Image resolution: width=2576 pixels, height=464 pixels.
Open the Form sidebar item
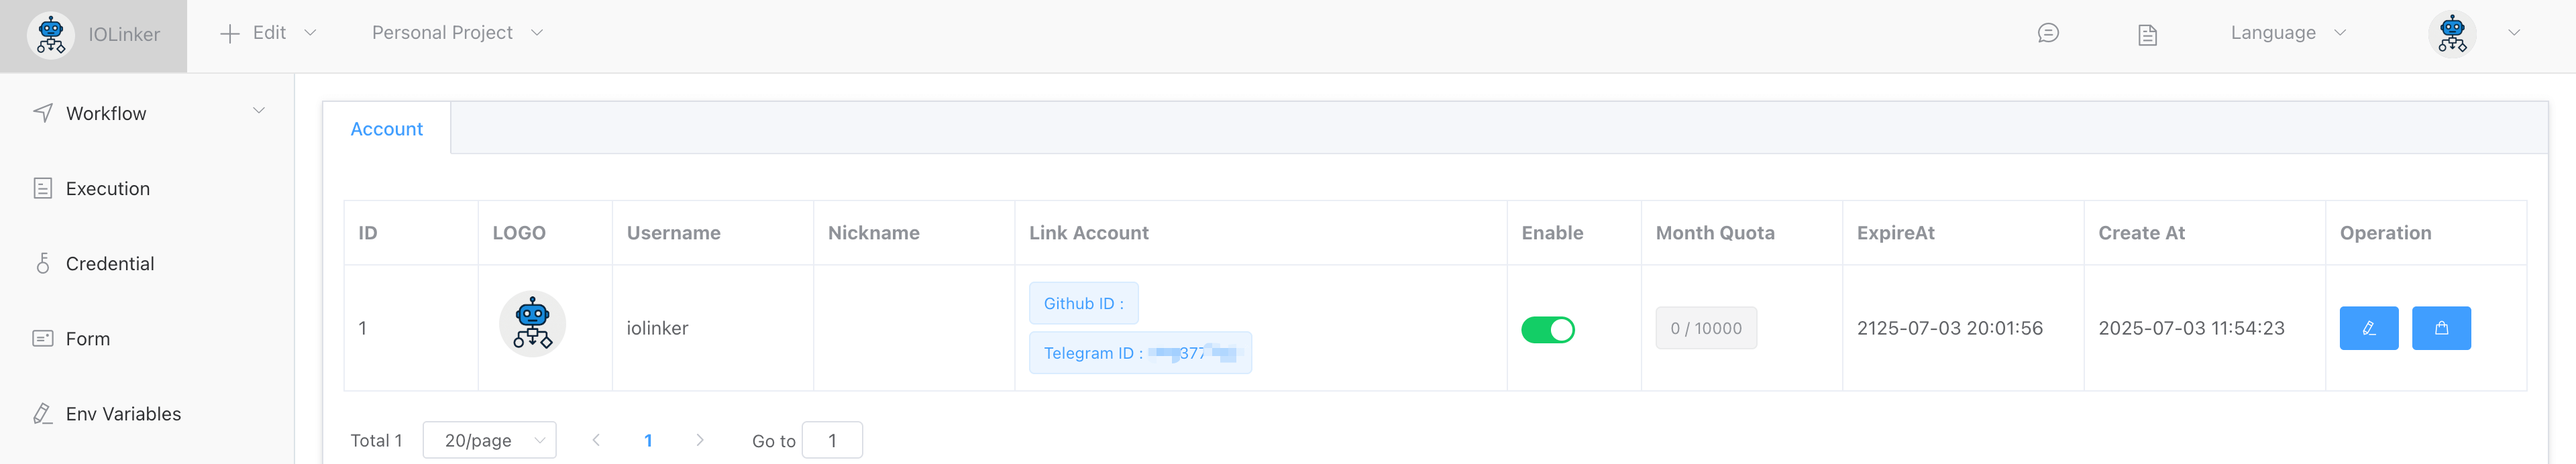87,339
